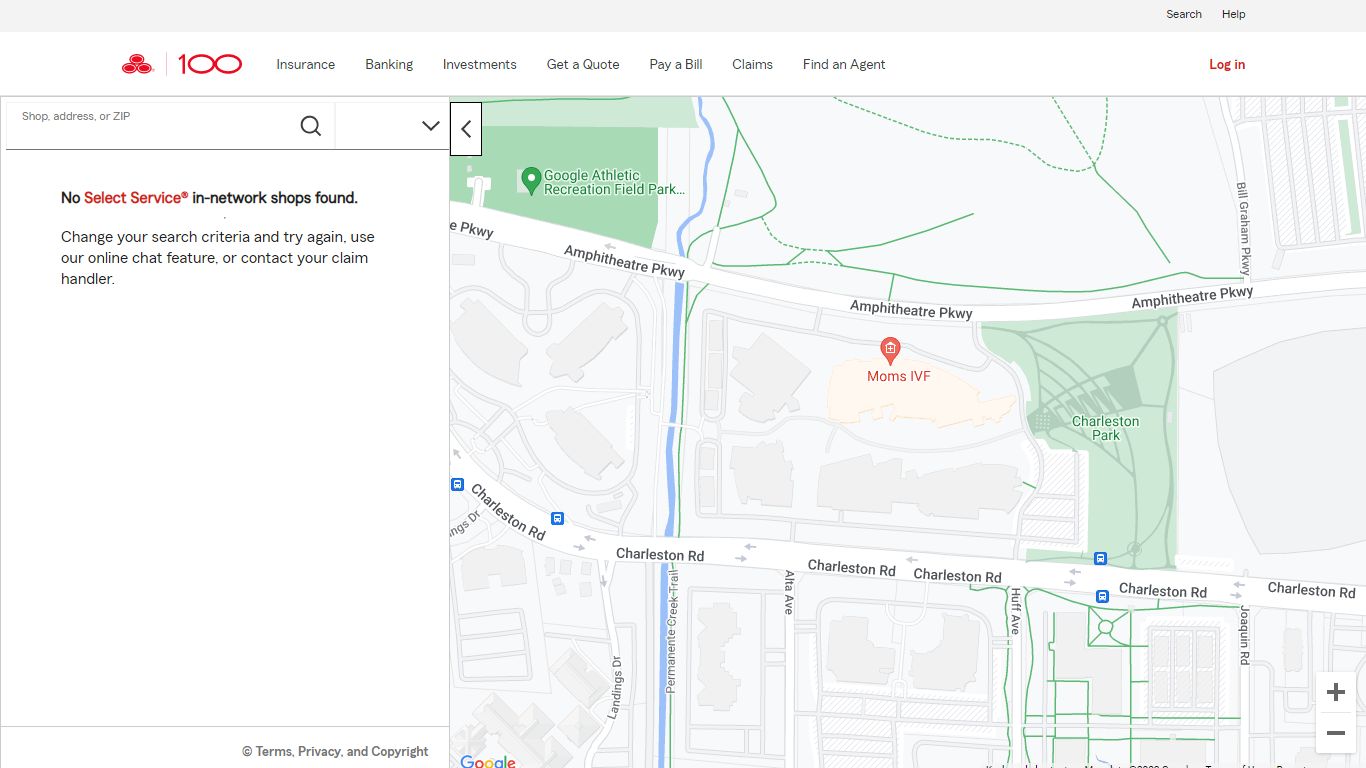This screenshot has width=1366, height=768.
Task: Zoom out on the map
Action: coord(1335,733)
